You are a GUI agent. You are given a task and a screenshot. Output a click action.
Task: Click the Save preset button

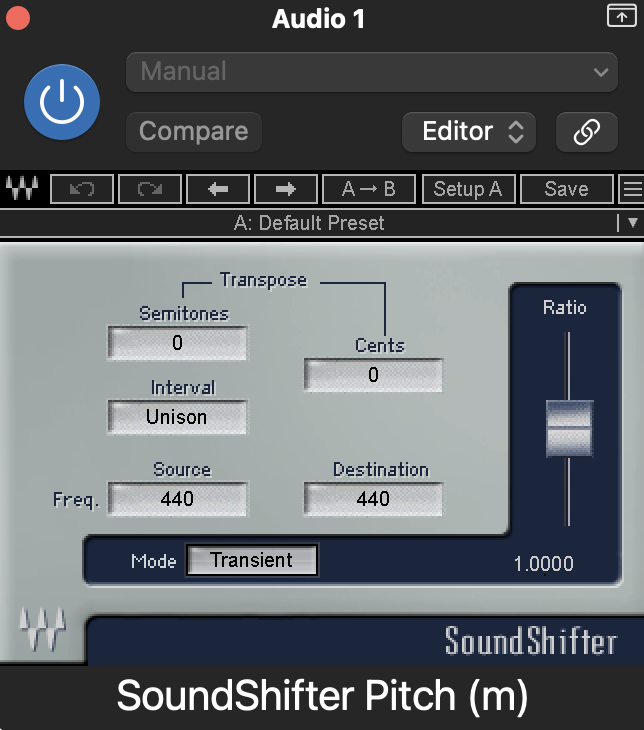click(566, 189)
